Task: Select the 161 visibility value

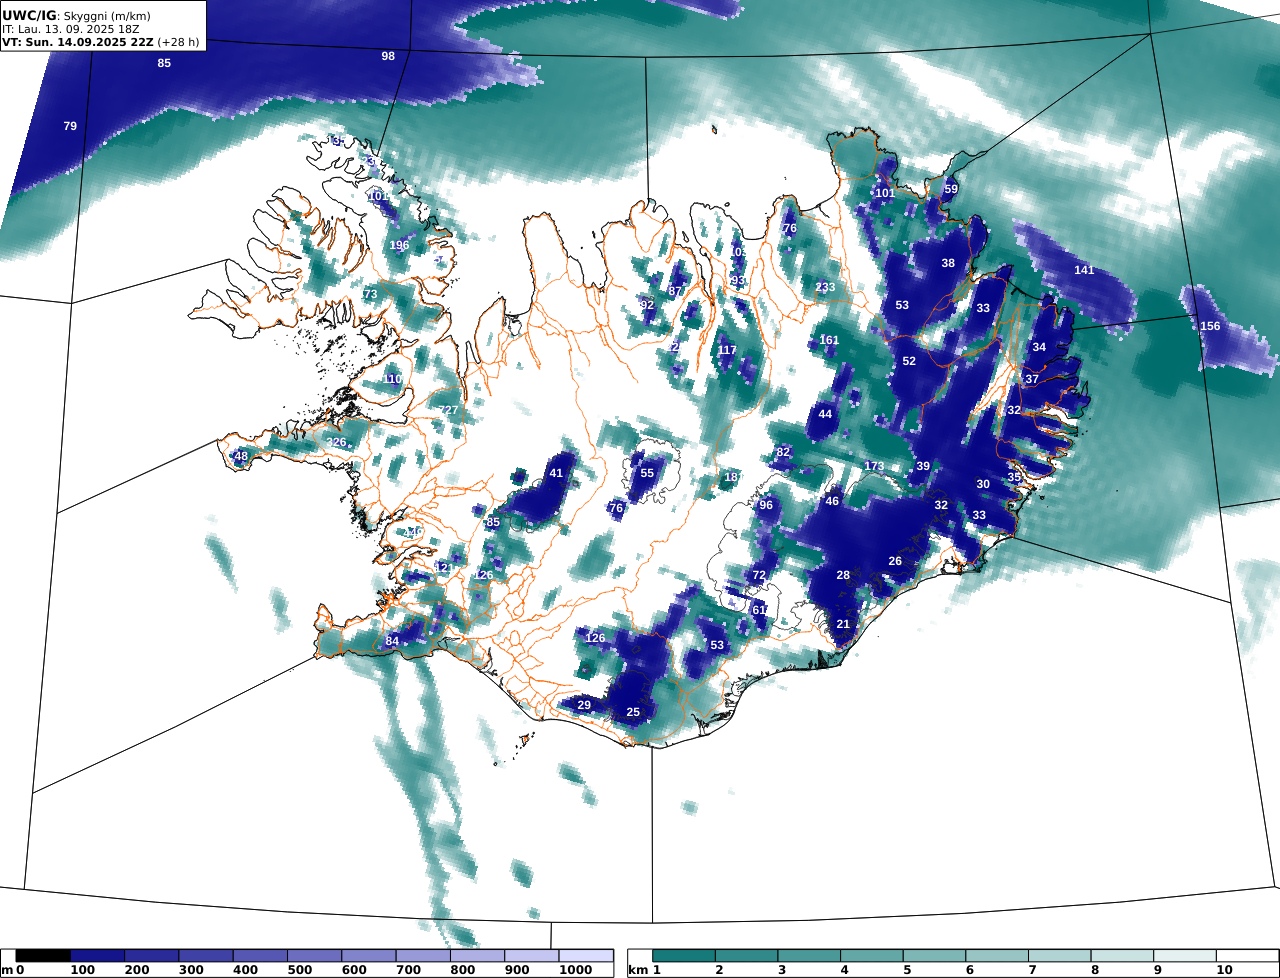Action: [829, 340]
